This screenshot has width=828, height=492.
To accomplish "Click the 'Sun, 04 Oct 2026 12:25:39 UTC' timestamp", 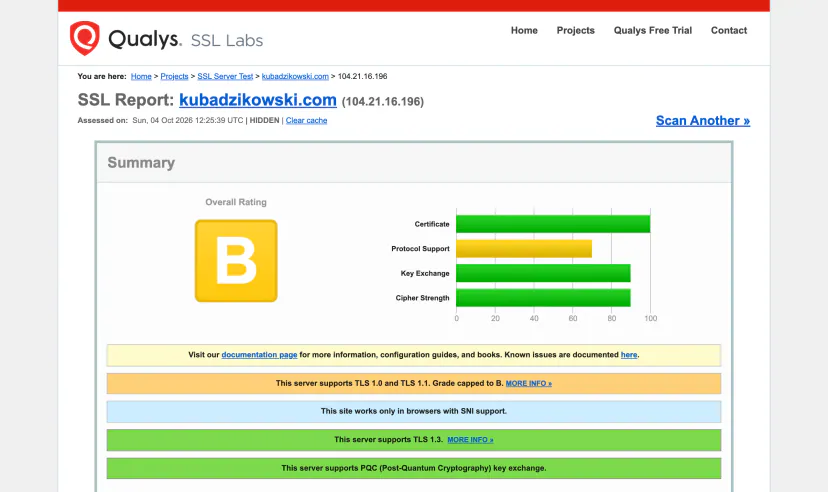I will point(188,120).
